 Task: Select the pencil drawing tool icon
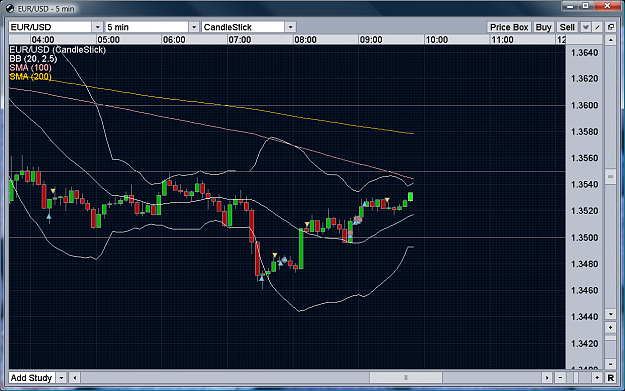[x=597, y=27]
